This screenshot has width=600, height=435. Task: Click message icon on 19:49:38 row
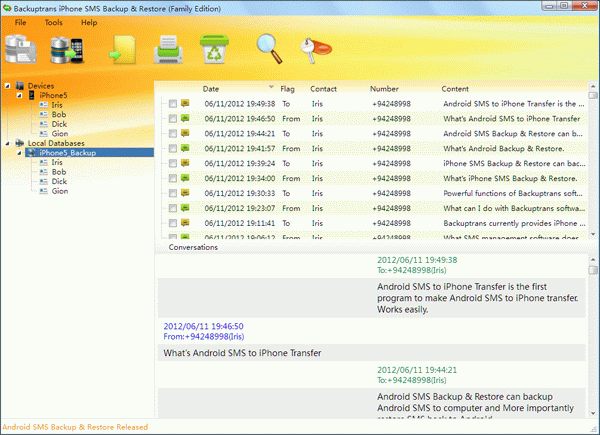coord(185,103)
